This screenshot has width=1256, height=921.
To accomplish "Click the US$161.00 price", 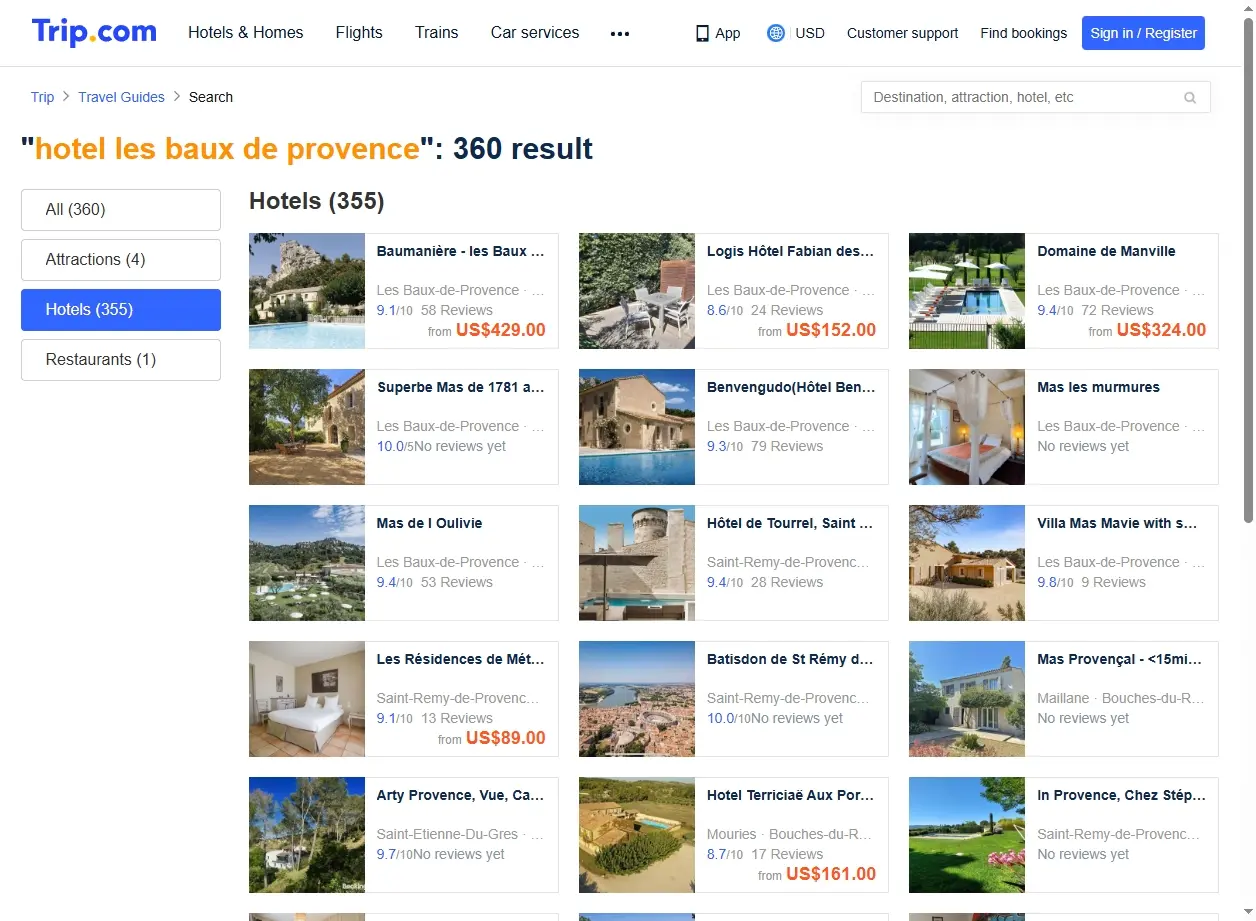I will (831, 874).
